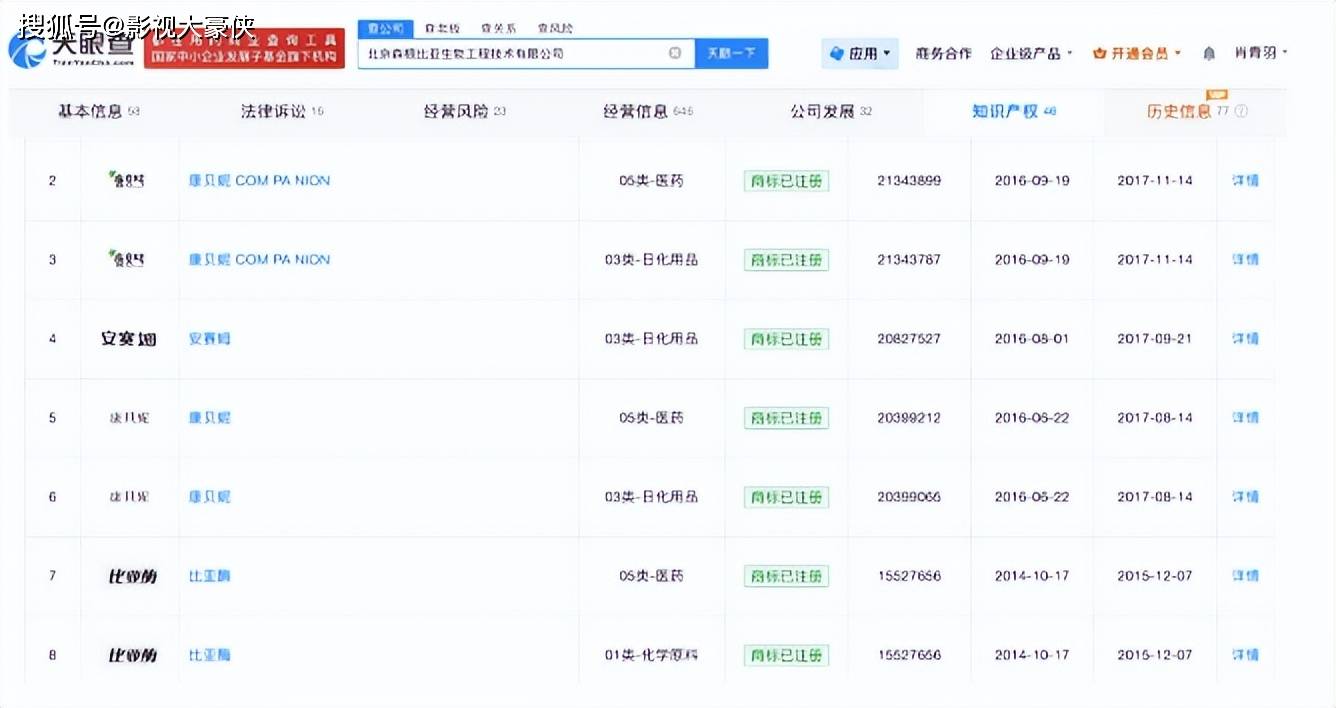Open 详情 for registration 21343899
Viewport: 1336px width, 708px height.
[1245, 180]
